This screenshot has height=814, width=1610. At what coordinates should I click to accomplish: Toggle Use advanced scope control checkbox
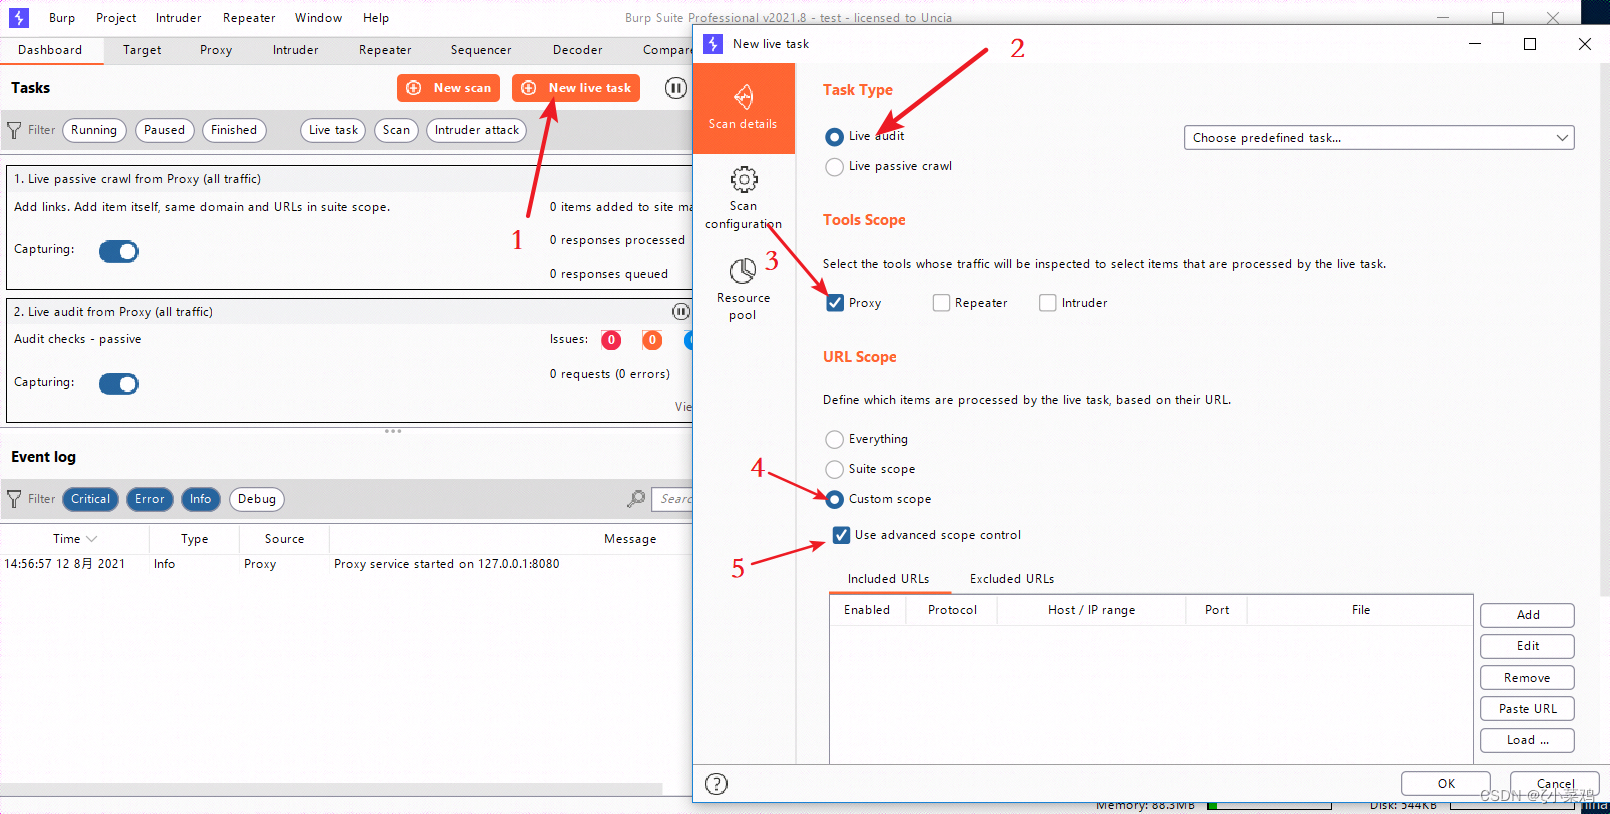[x=841, y=535]
